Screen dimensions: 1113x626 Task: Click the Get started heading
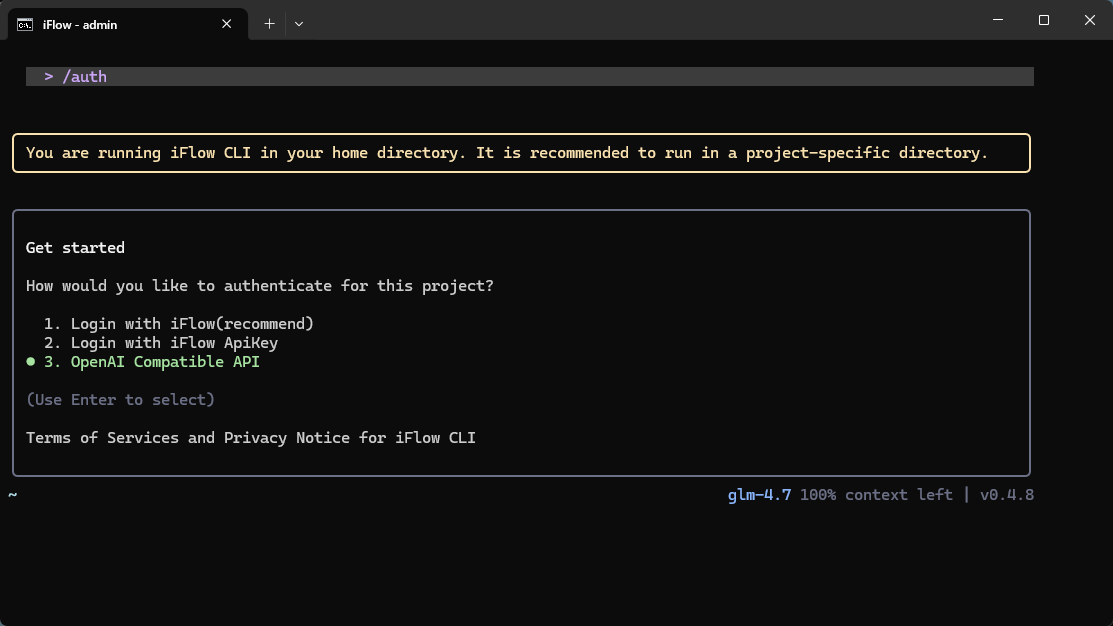(75, 248)
